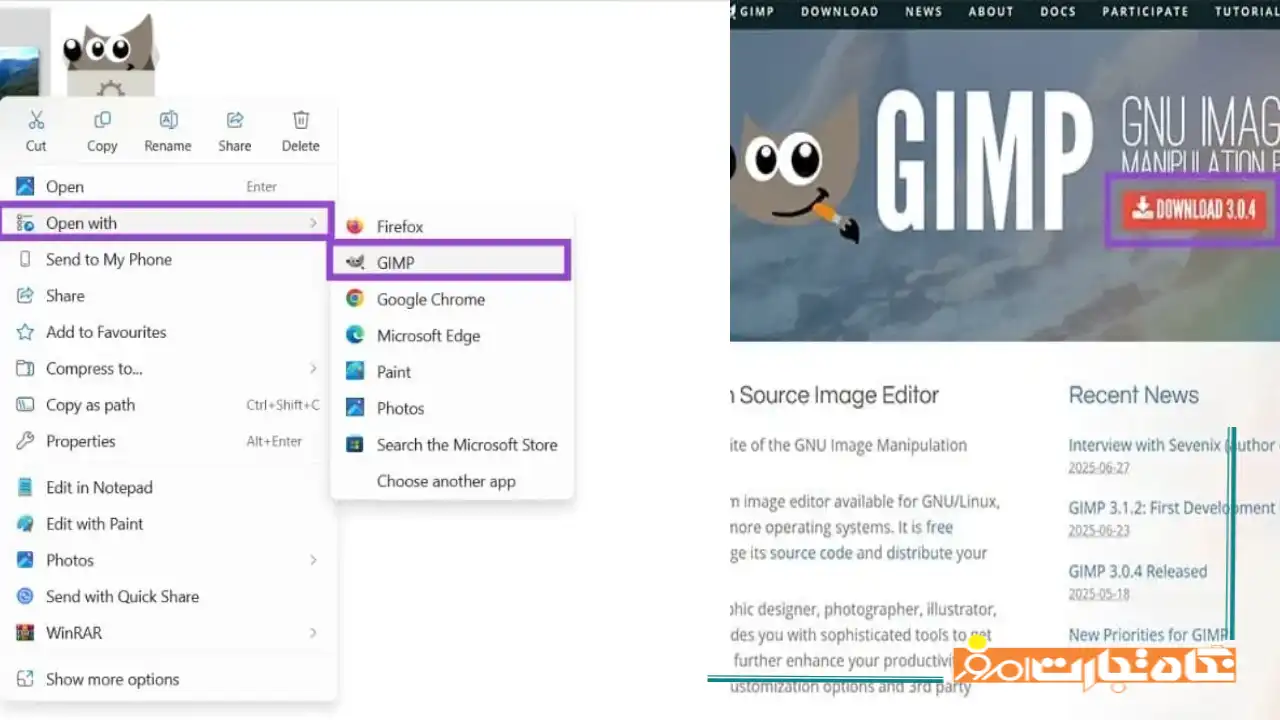Open the GIMP 3.0.4 Released news link
This screenshot has width=1280, height=720.
[x=1137, y=572]
